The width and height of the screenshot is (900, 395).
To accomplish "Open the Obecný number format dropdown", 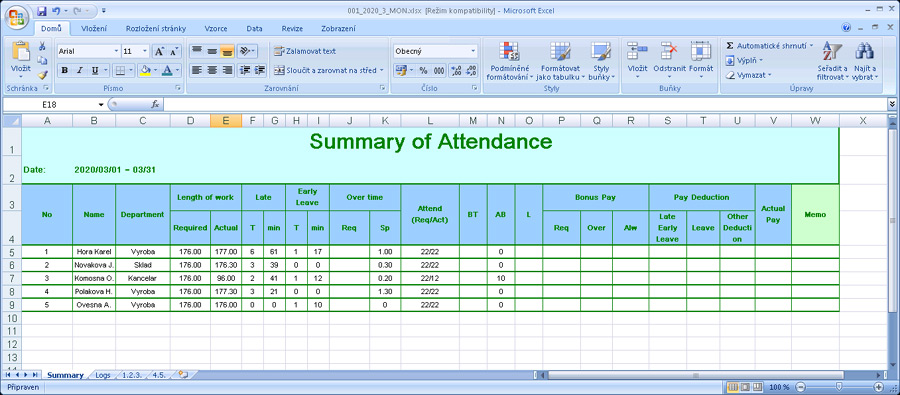I will (x=474, y=51).
